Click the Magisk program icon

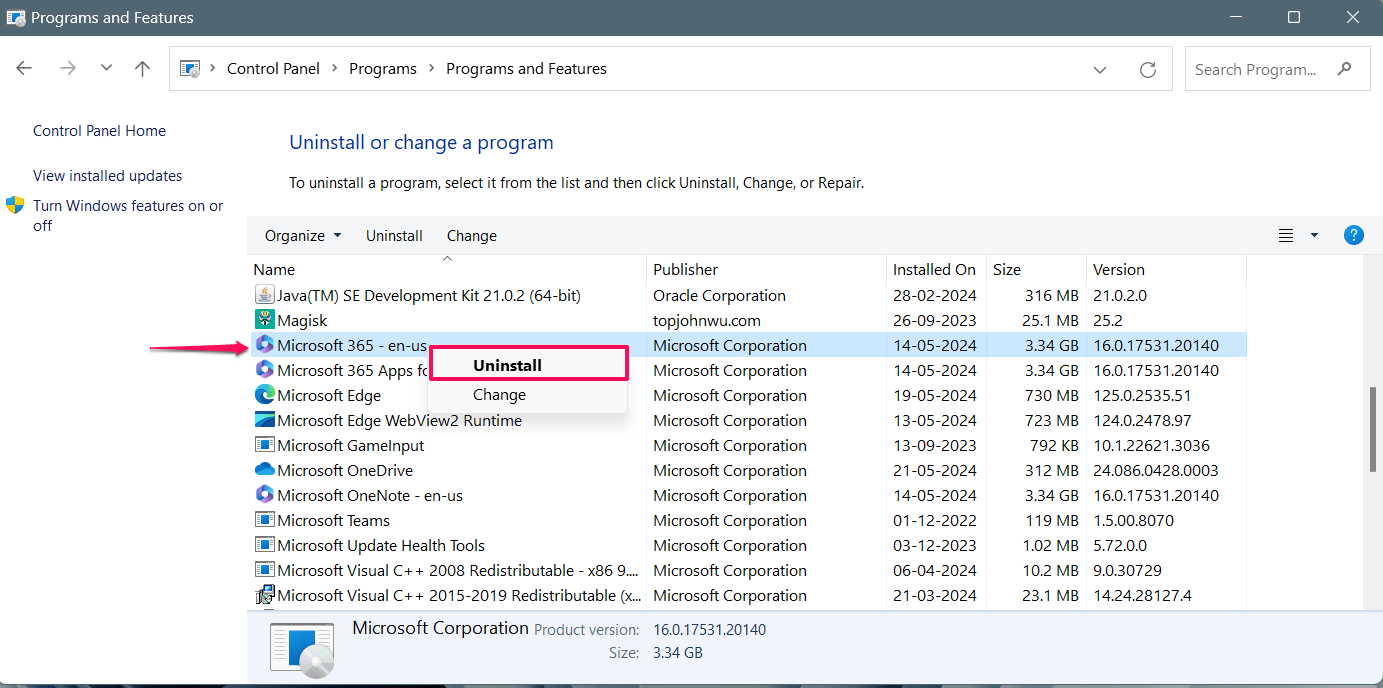pos(265,320)
